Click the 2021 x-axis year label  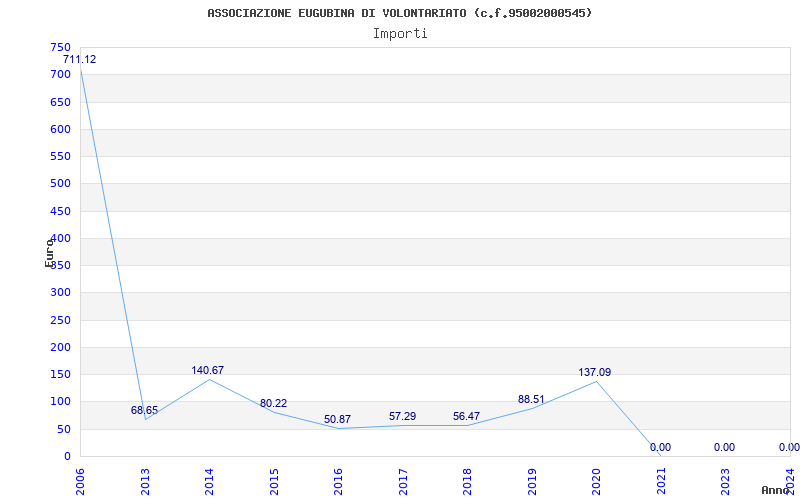click(662, 482)
